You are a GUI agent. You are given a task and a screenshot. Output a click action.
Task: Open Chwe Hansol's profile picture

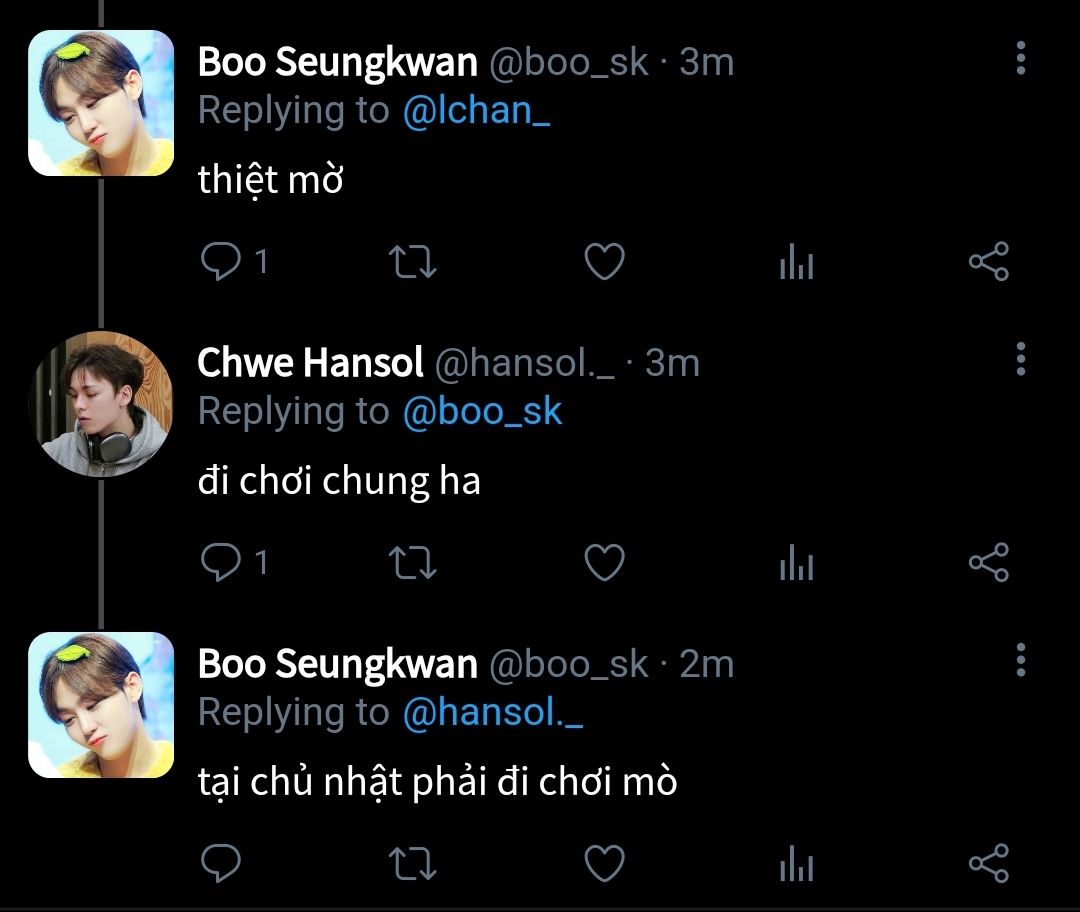(101, 403)
